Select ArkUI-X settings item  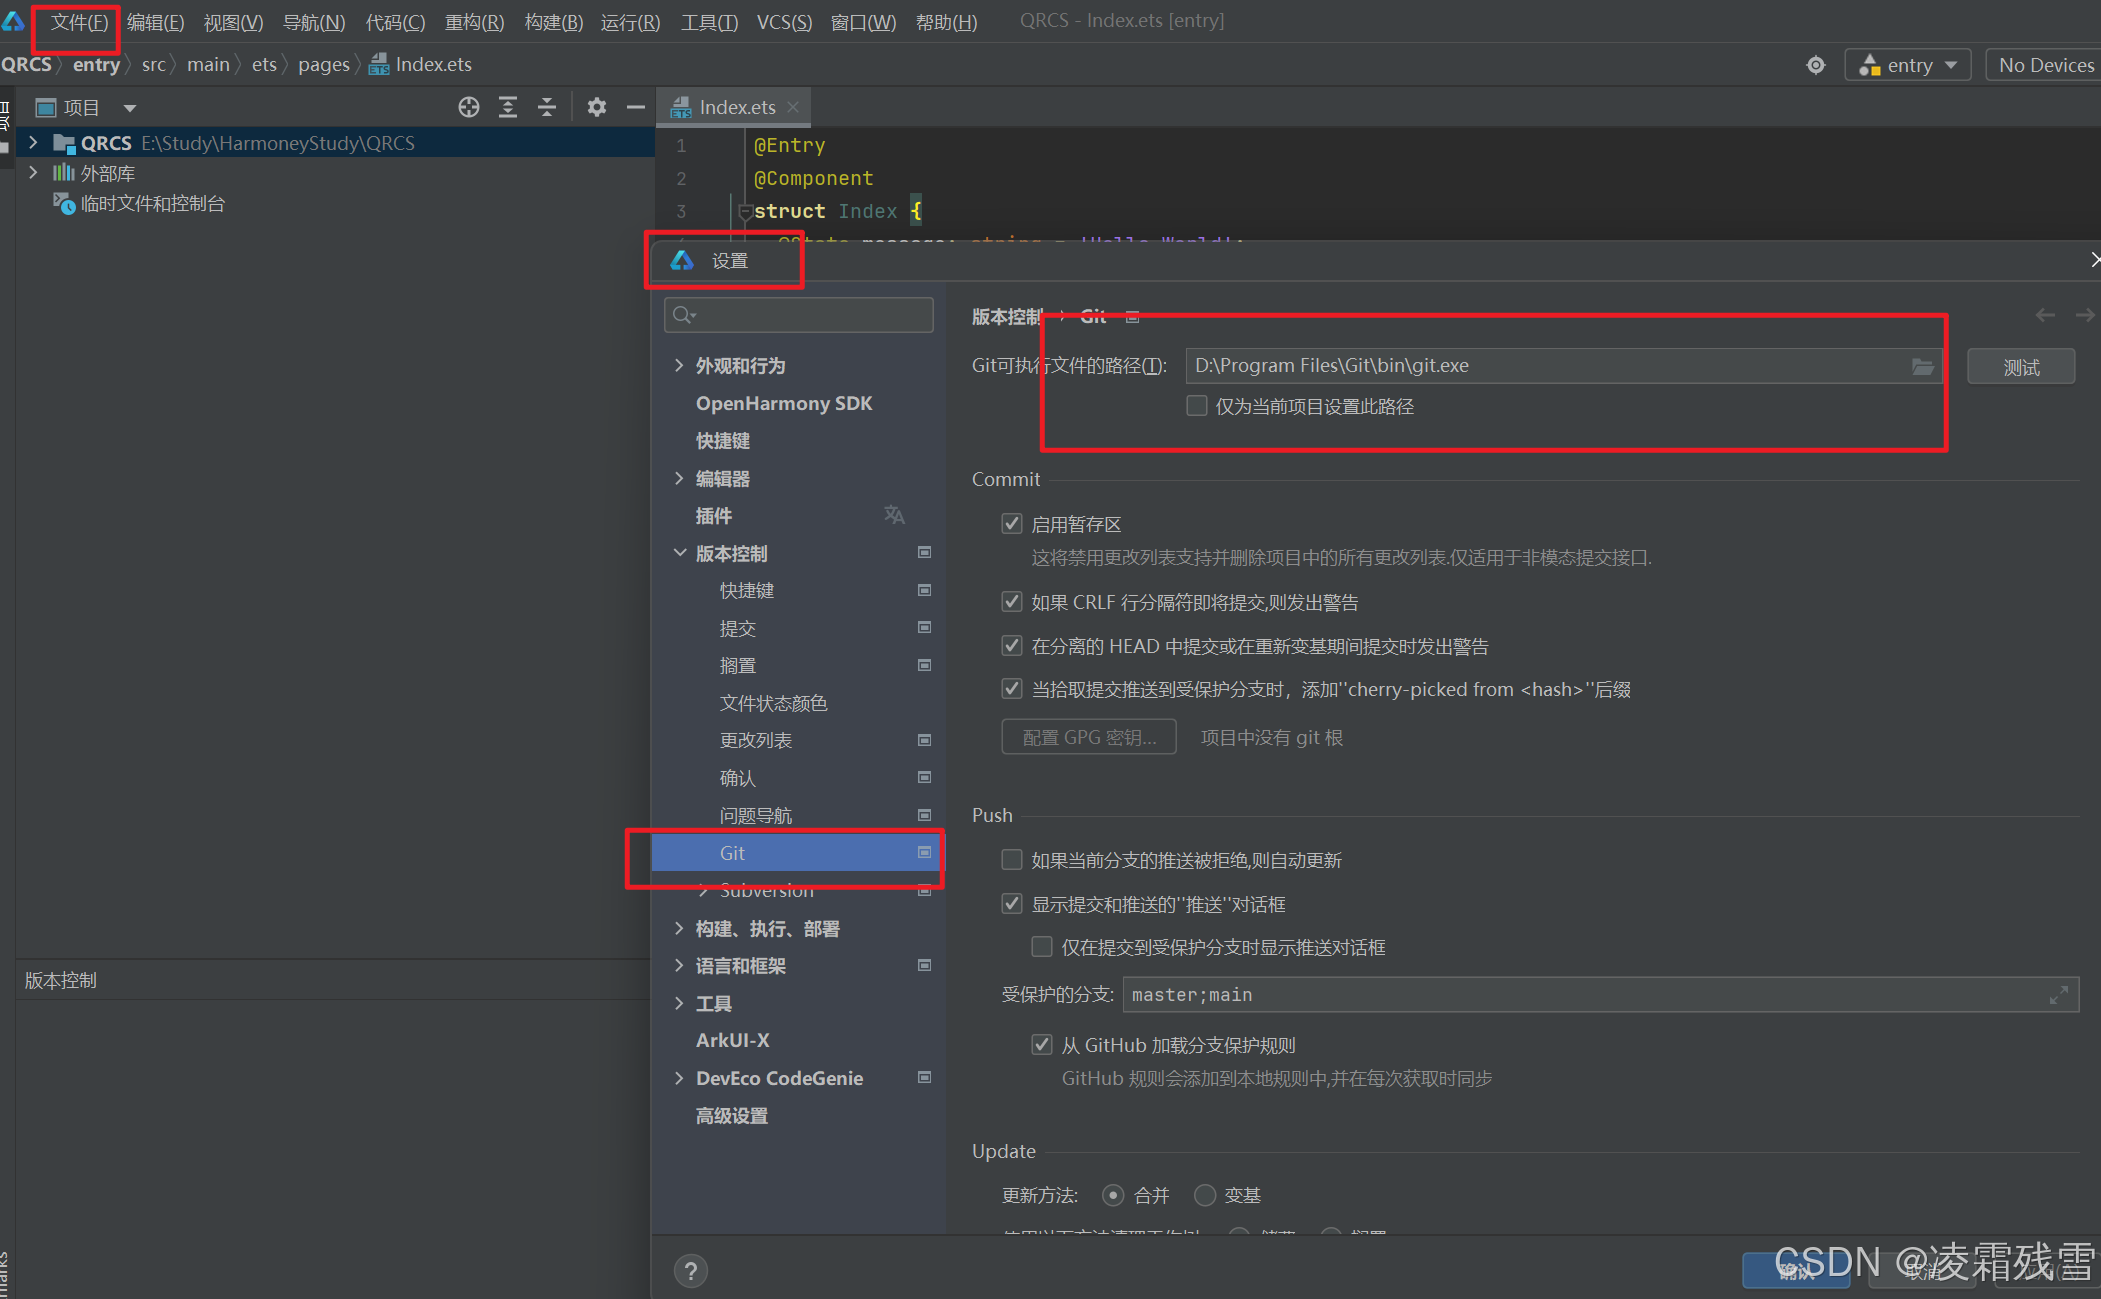point(733,1040)
